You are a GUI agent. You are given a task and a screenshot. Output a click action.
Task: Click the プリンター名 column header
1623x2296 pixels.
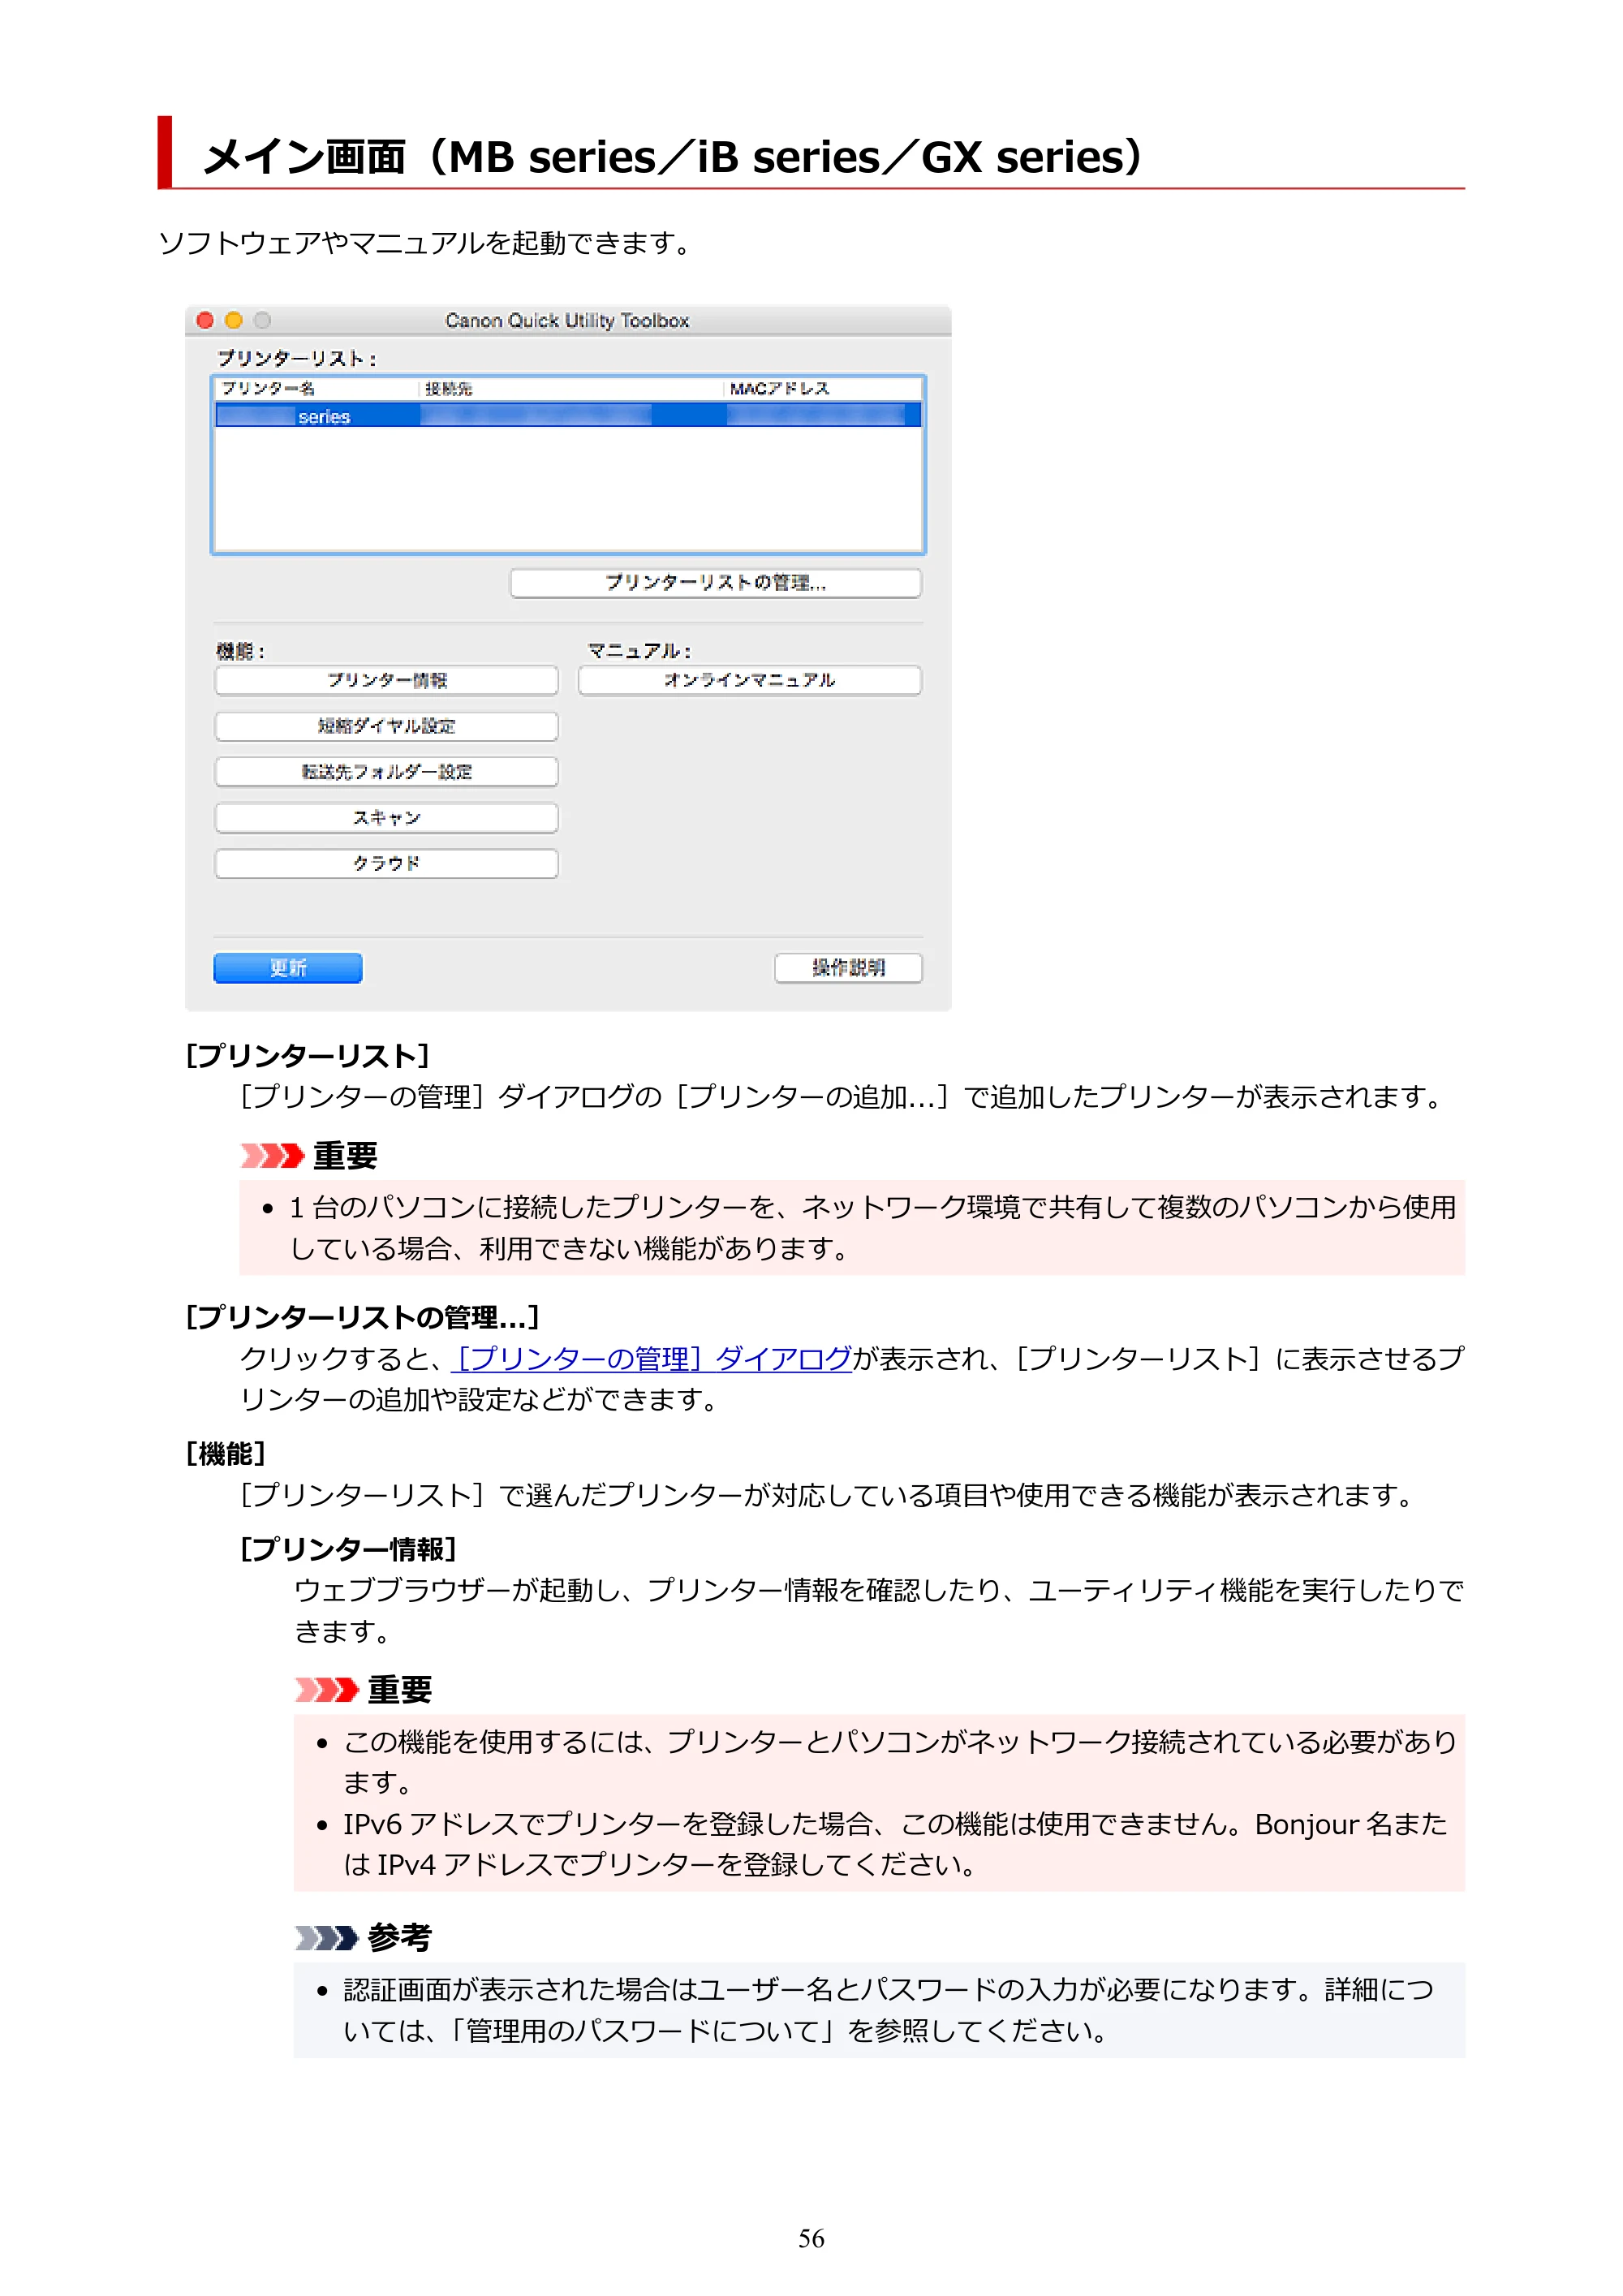[268, 389]
